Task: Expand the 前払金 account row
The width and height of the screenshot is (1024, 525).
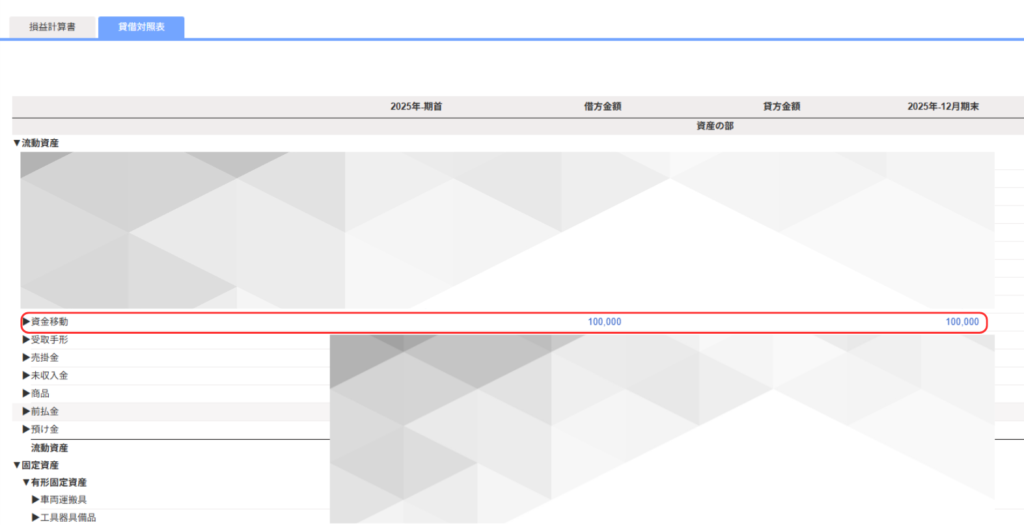Action: (x=41, y=412)
